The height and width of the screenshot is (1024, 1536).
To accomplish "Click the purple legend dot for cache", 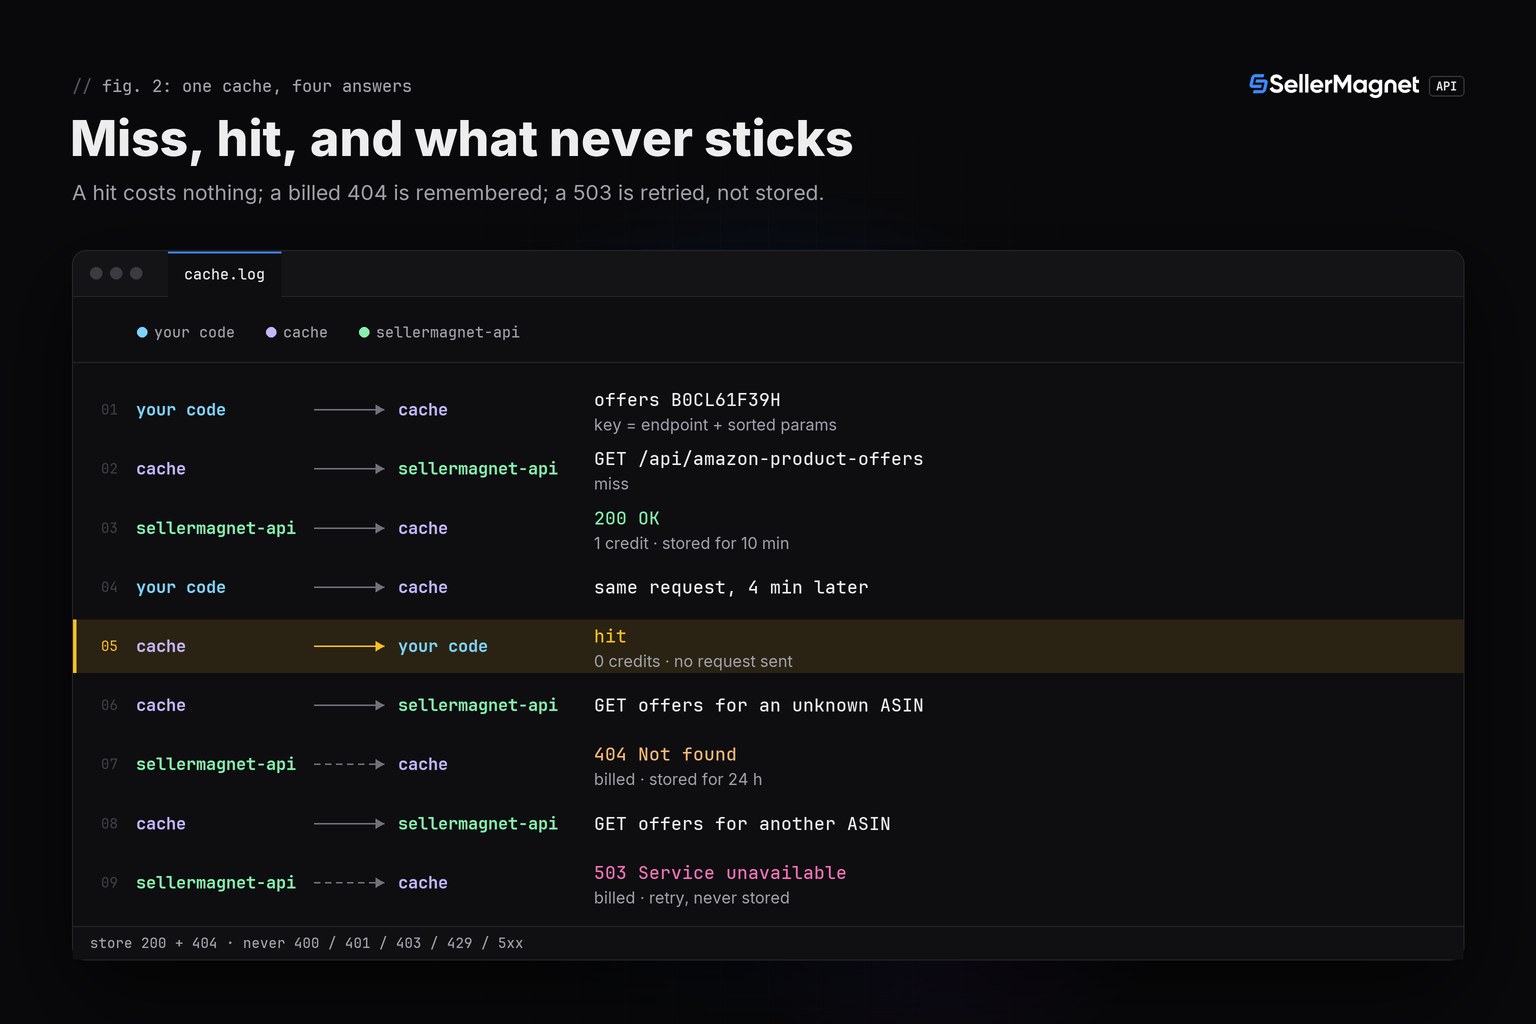I will tap(271, 332).
